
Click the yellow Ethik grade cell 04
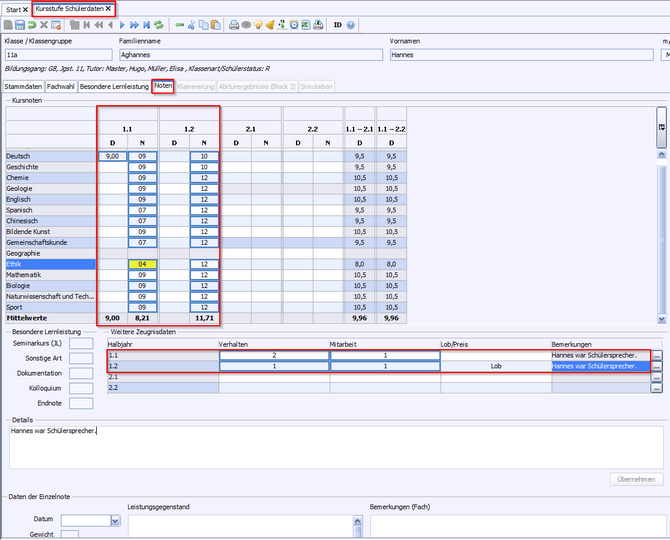click(142, 264)
